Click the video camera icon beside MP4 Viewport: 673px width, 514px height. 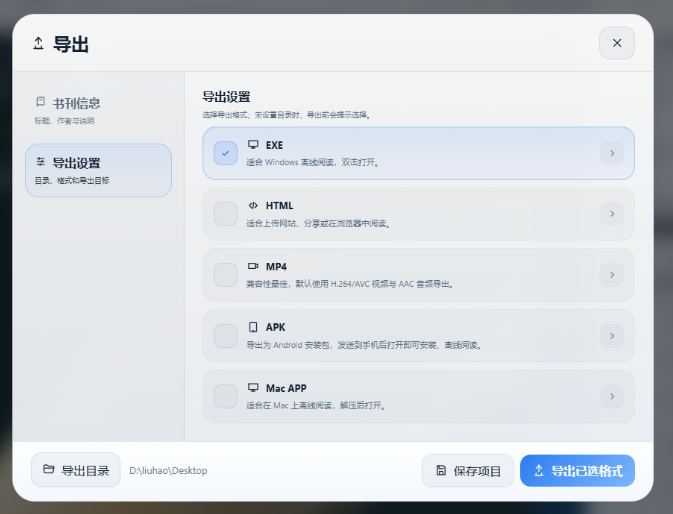pos(253,266)
